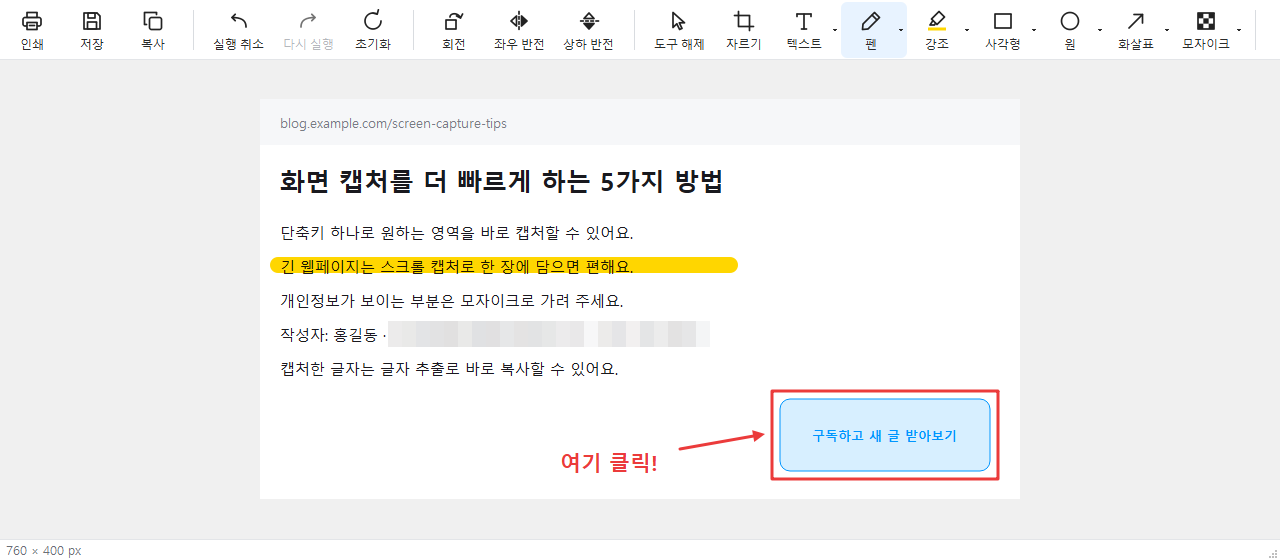Select the 자르기 crop tool
This screenshot has width=1280, height=560.
pyautogui.click(x=744, y=30)
